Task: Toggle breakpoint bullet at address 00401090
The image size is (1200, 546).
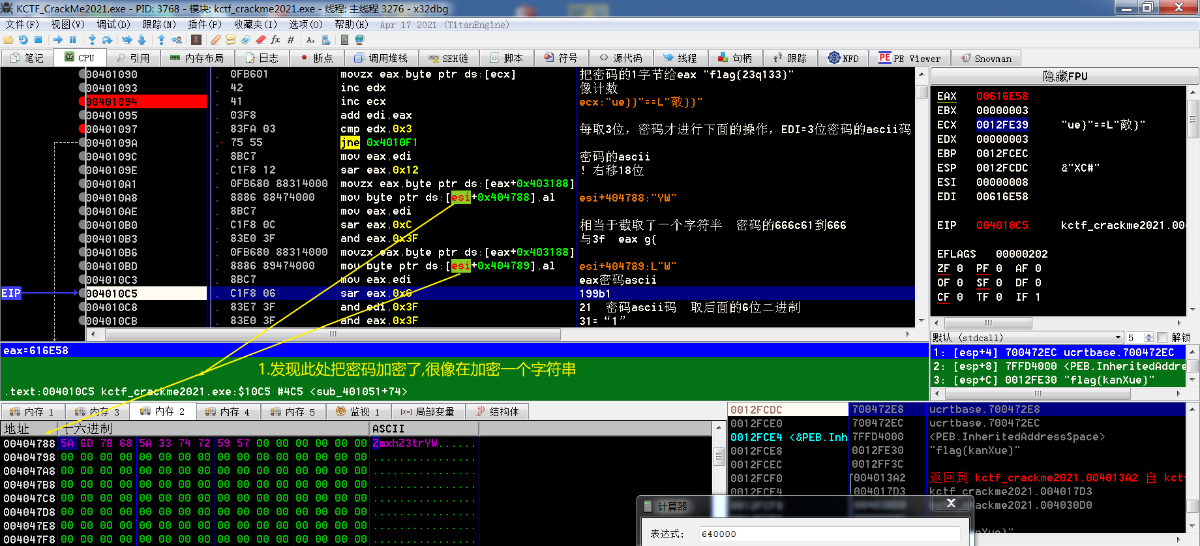Action: (x=82, y=75)
